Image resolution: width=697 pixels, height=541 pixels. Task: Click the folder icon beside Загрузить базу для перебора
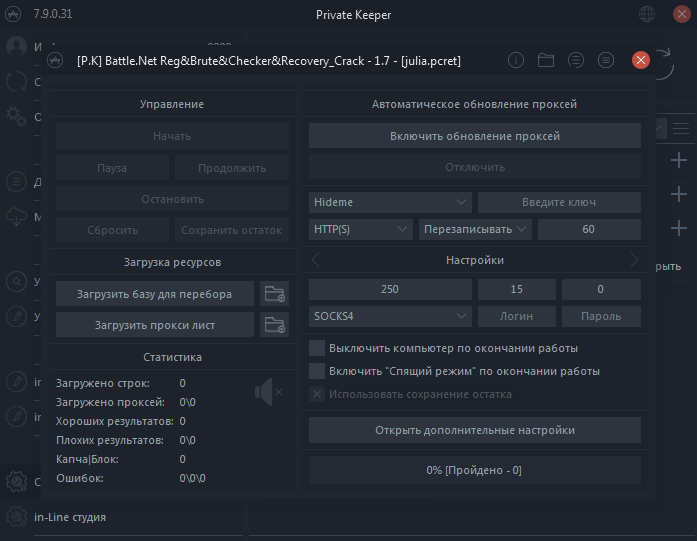pos(273,294)
